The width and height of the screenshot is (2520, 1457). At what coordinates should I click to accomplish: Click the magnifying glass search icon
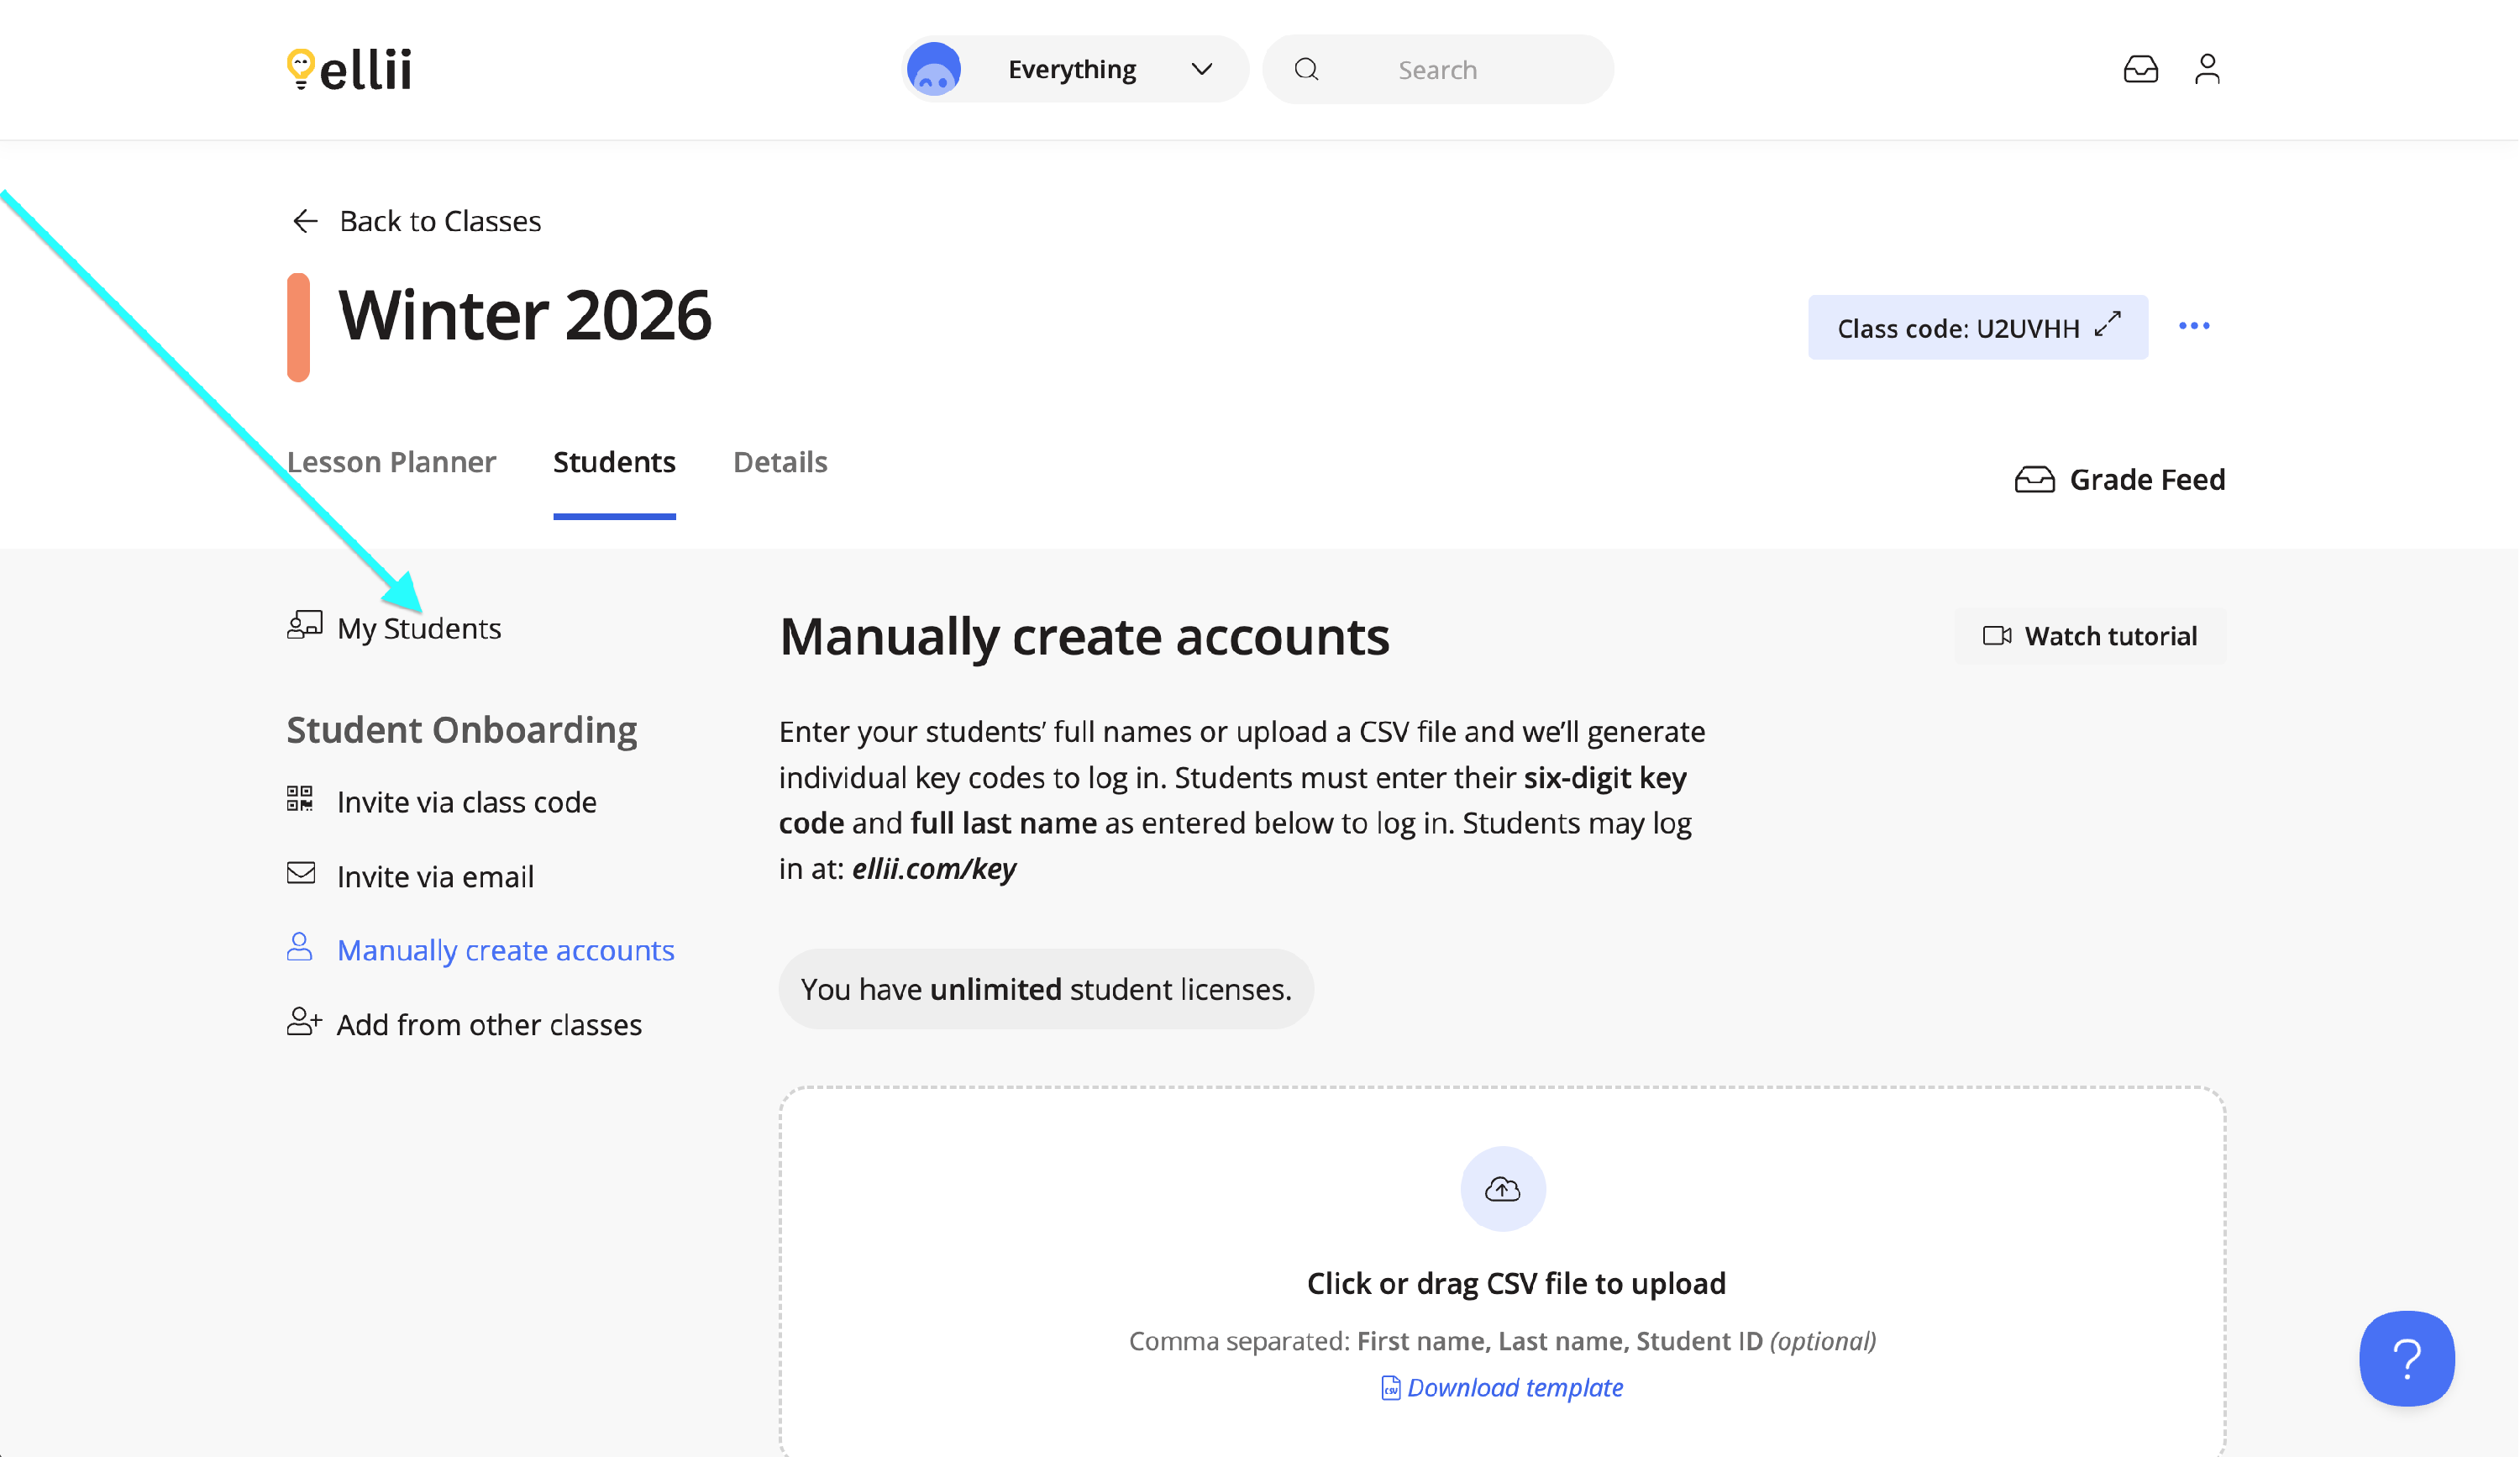point(1306,69)
